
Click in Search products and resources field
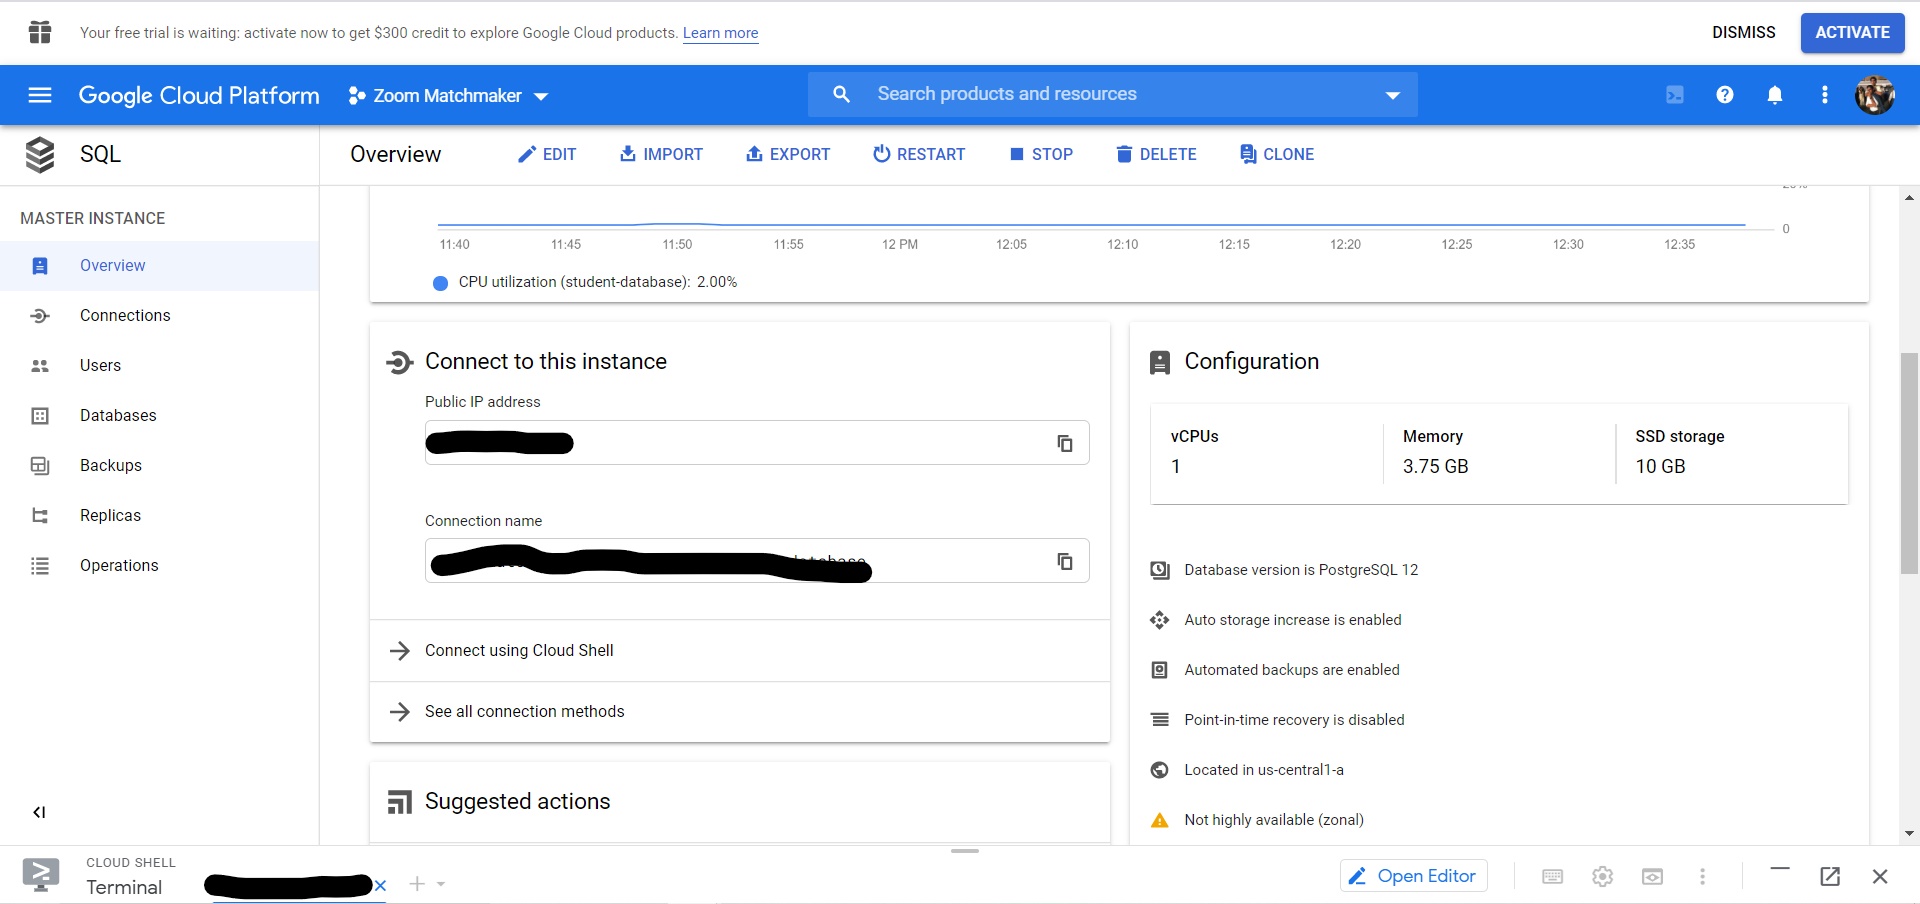(x=1113, y=94)
